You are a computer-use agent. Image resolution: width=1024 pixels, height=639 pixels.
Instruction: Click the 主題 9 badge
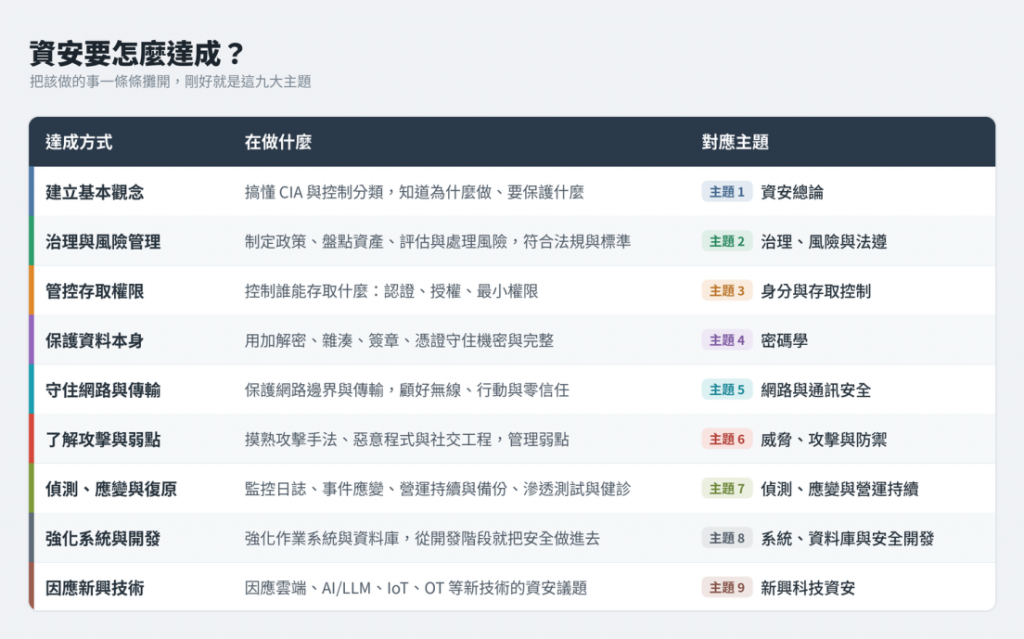tap(727, 588)
